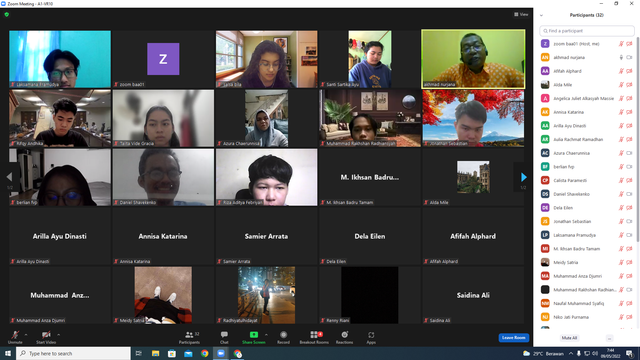Open the Chat icon in toolbar

tap(224, 335)
